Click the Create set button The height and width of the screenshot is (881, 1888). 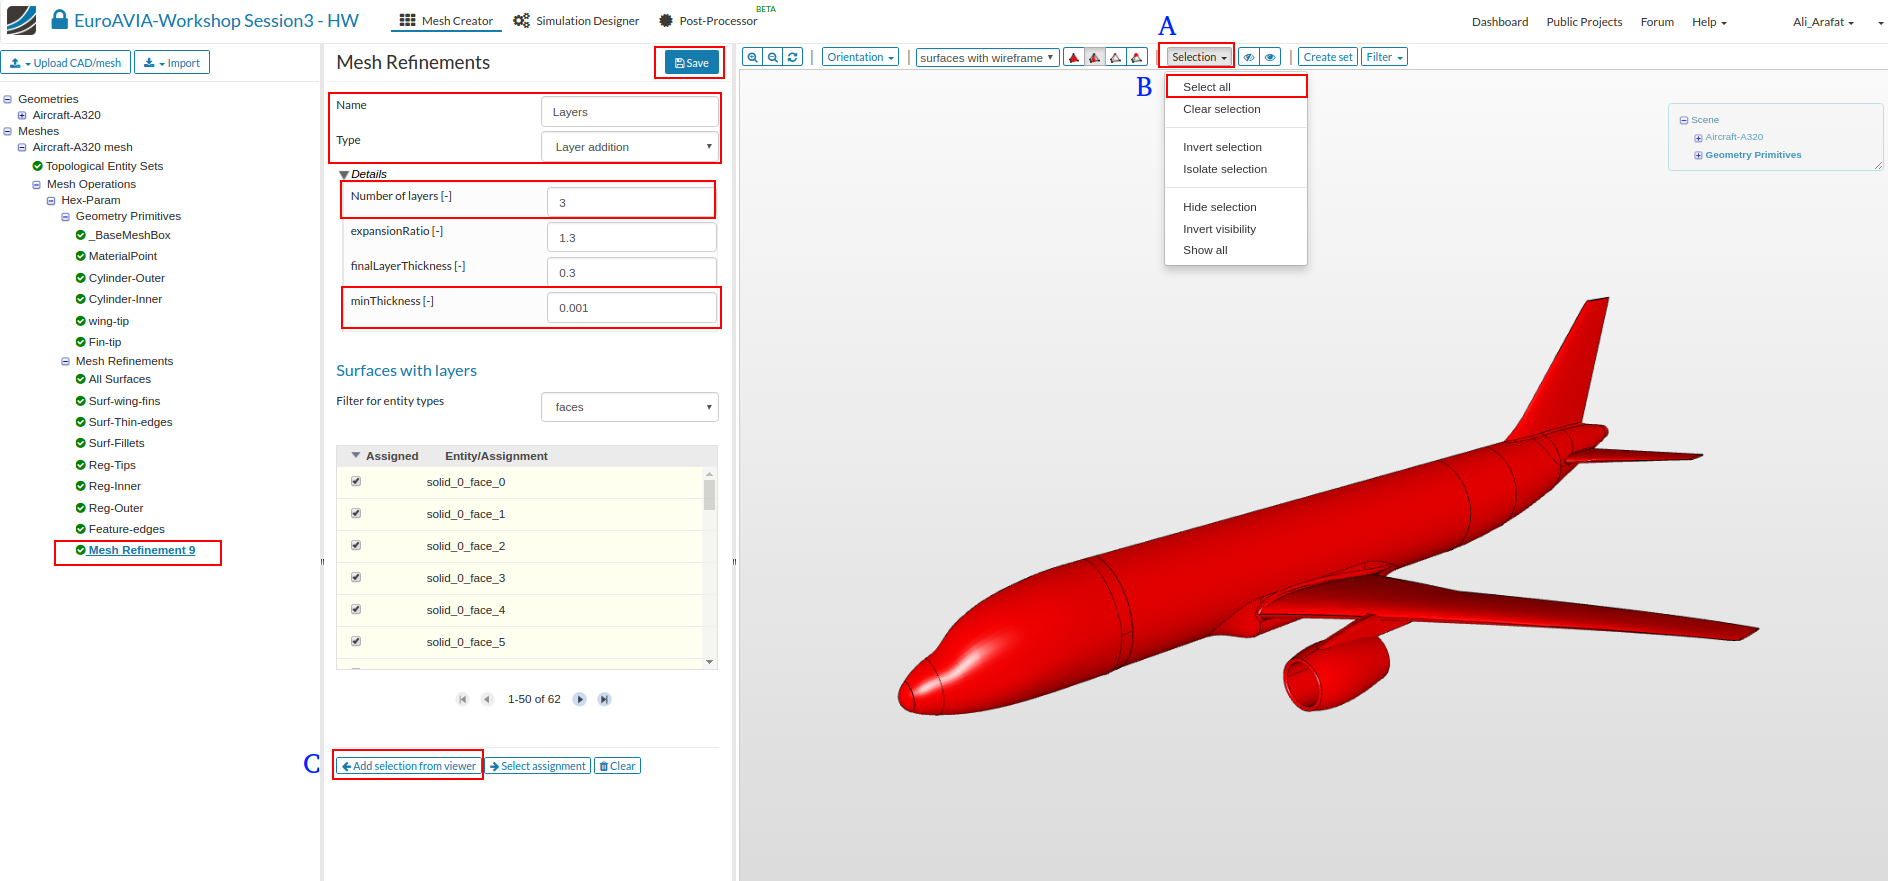point(1327,57)
